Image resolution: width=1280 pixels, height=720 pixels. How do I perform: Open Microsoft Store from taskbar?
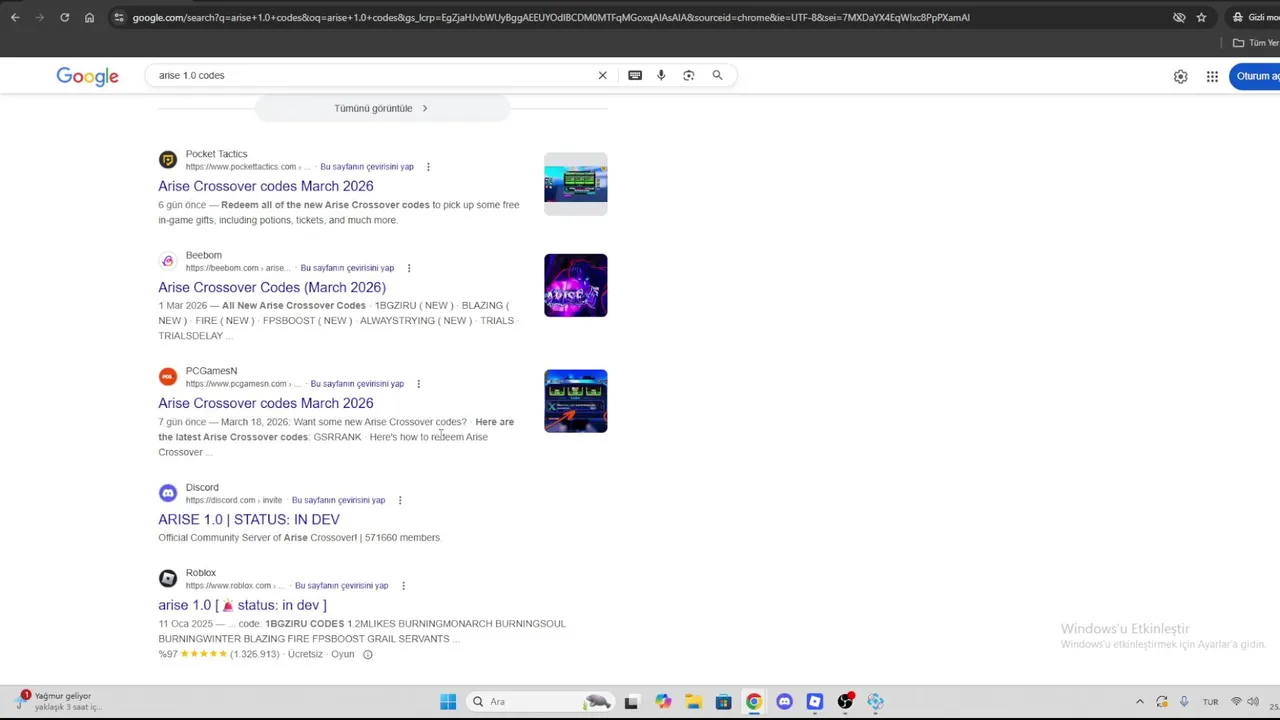723,702
